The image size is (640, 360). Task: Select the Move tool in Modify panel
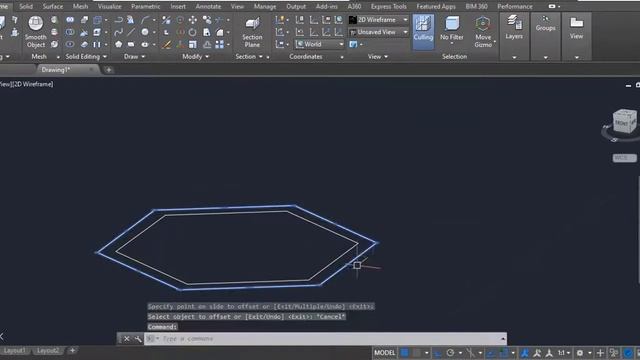tap(192, 20)
